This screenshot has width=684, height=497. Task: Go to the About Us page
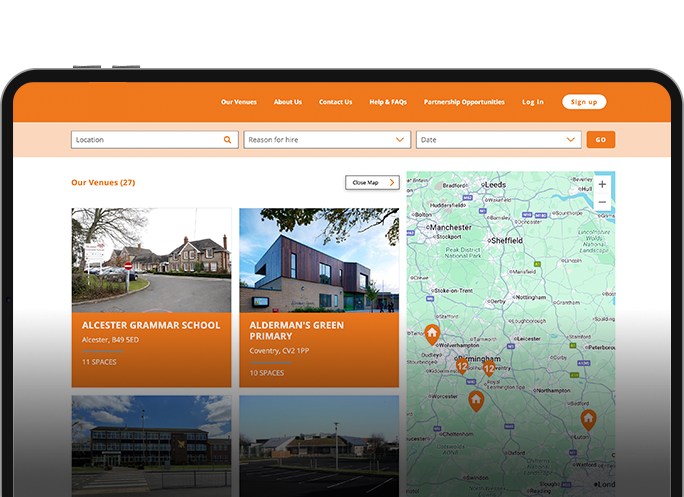tap(288, 102)
